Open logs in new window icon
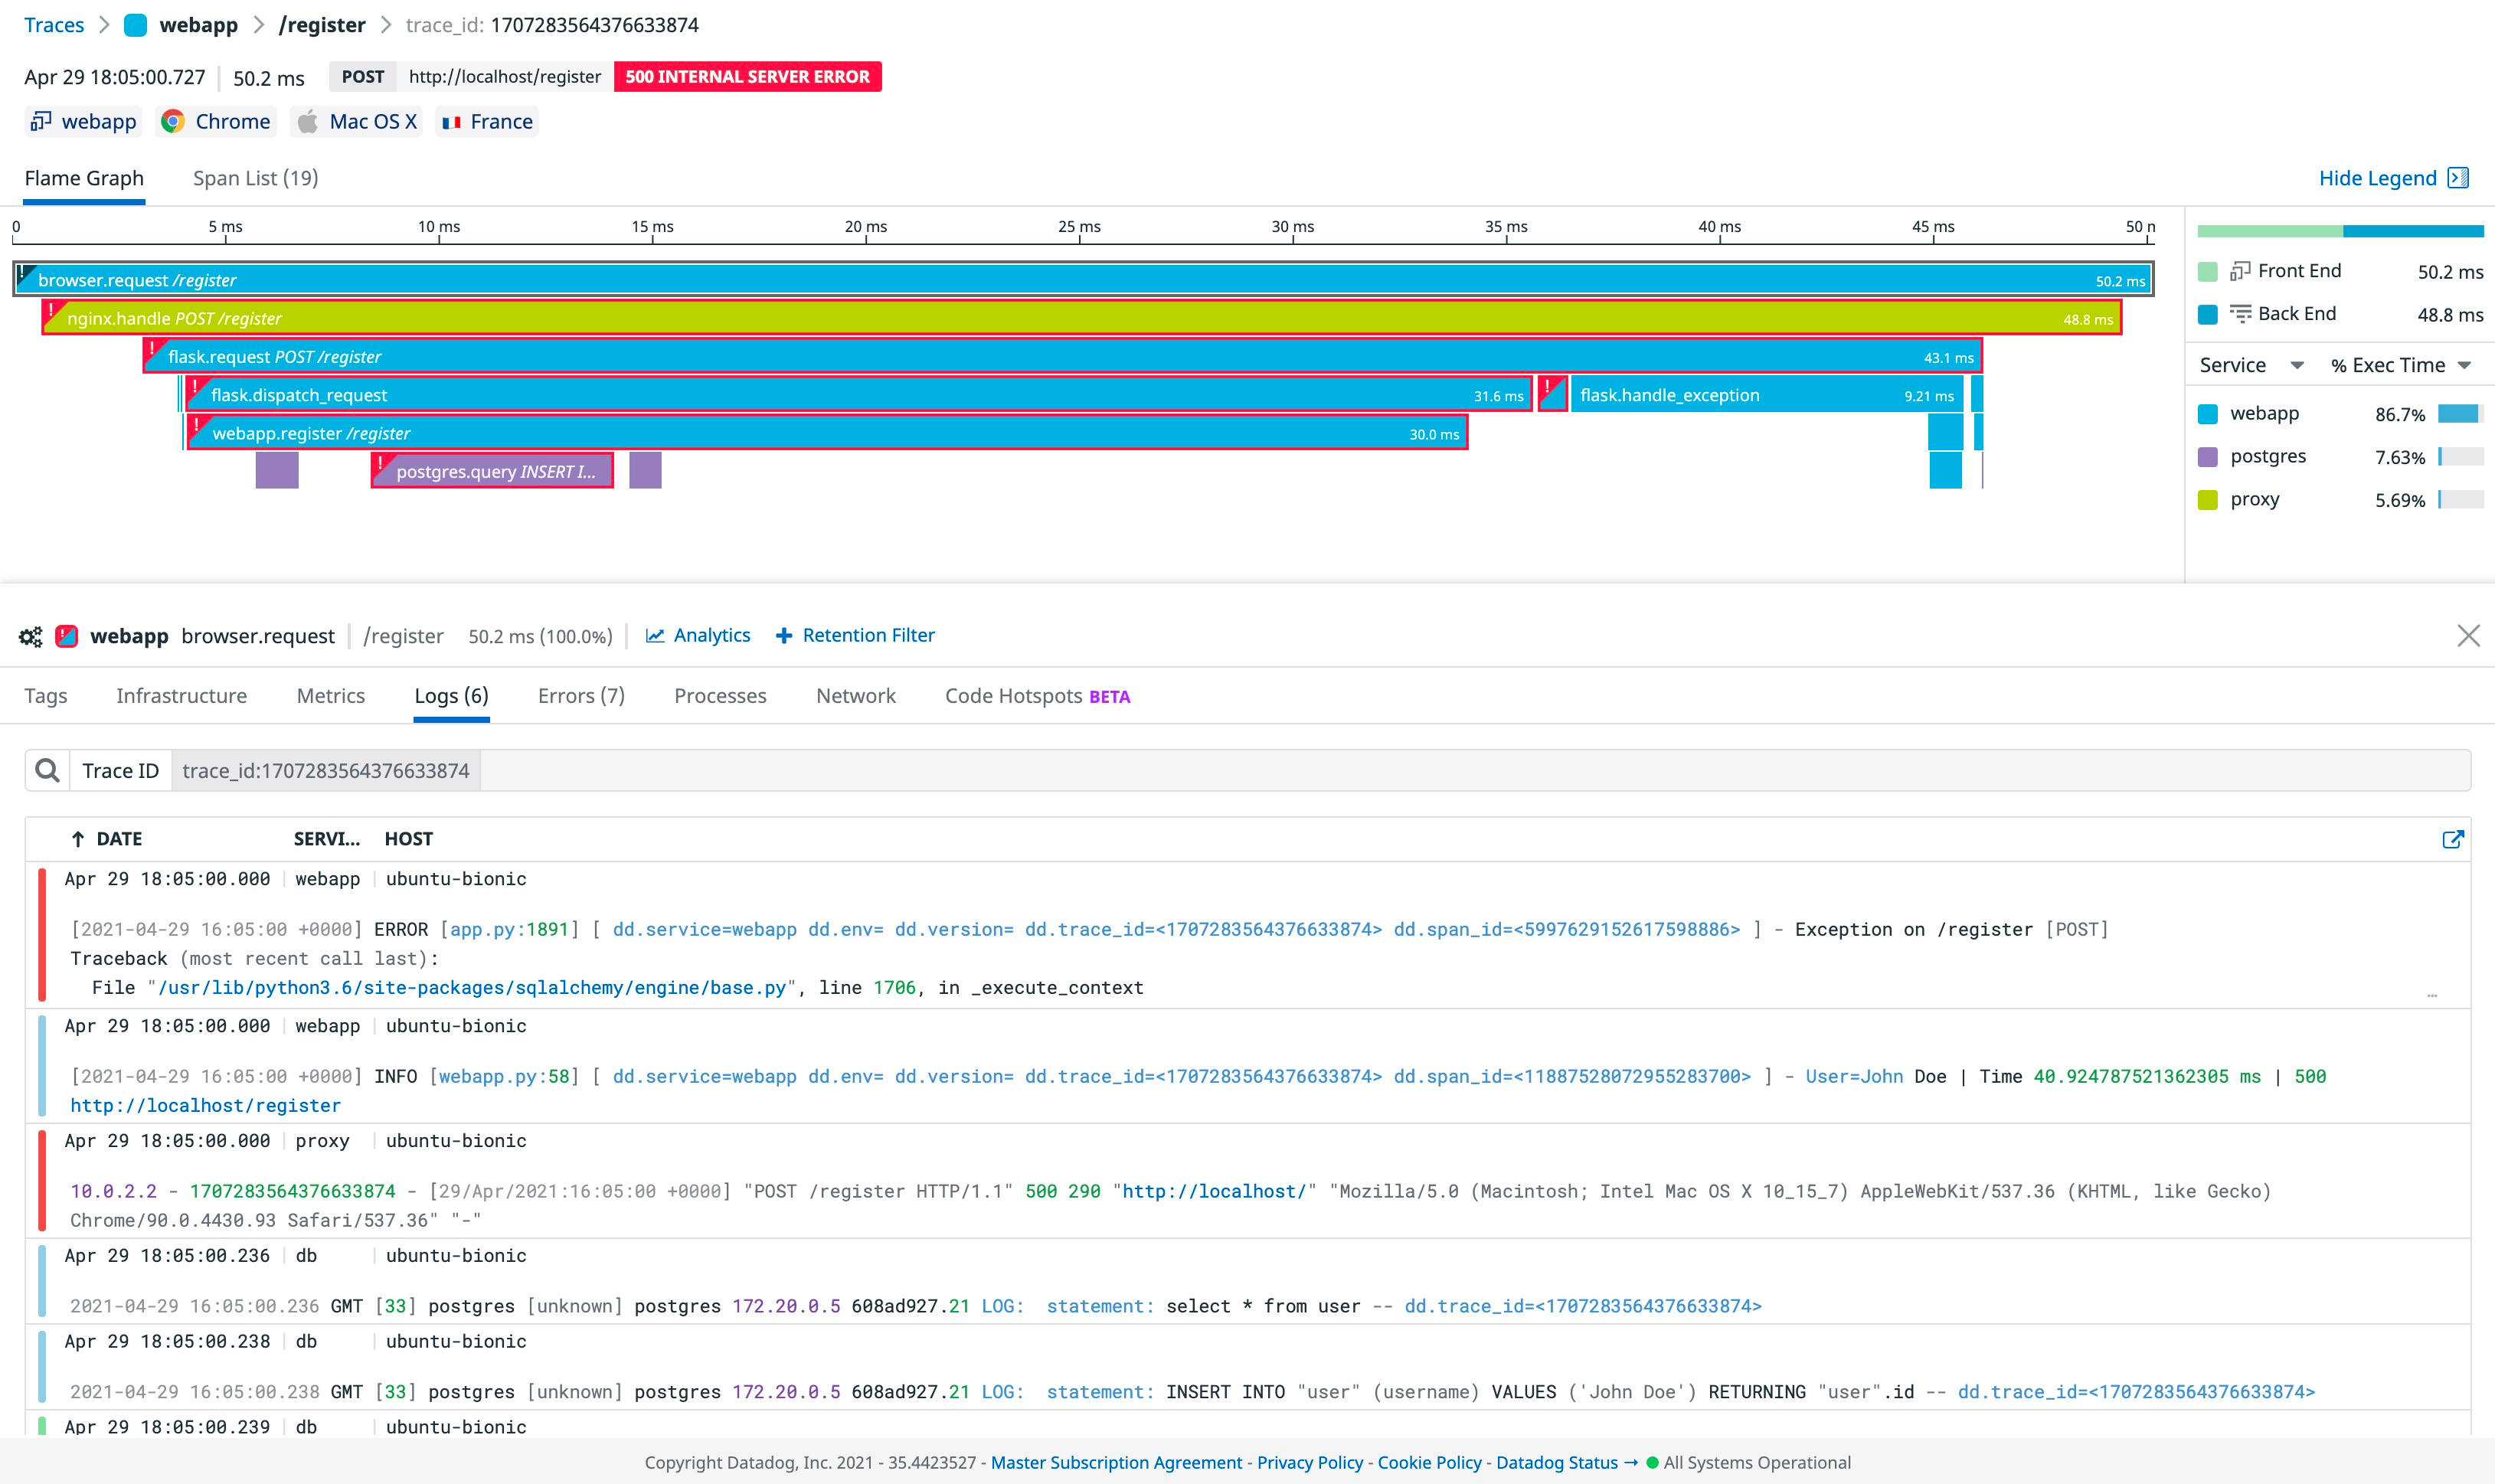 point(2452,839)
